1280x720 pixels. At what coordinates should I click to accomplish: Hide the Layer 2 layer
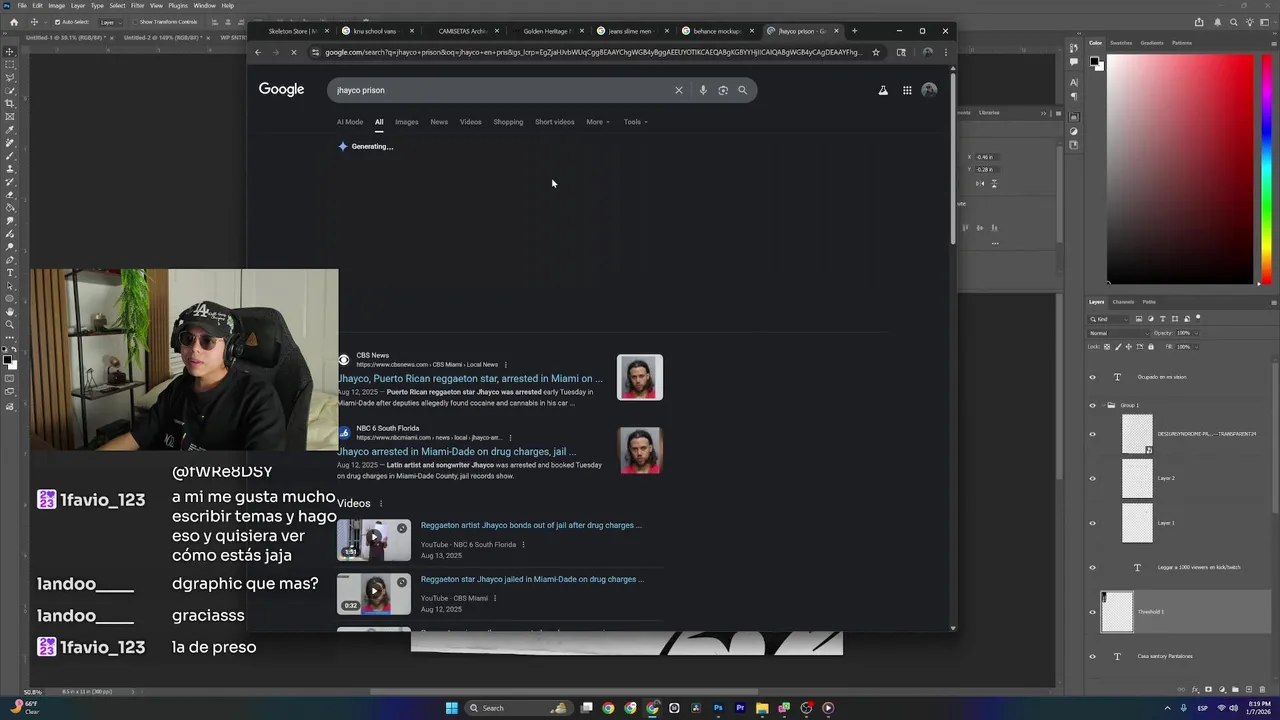coord(1092,478)
